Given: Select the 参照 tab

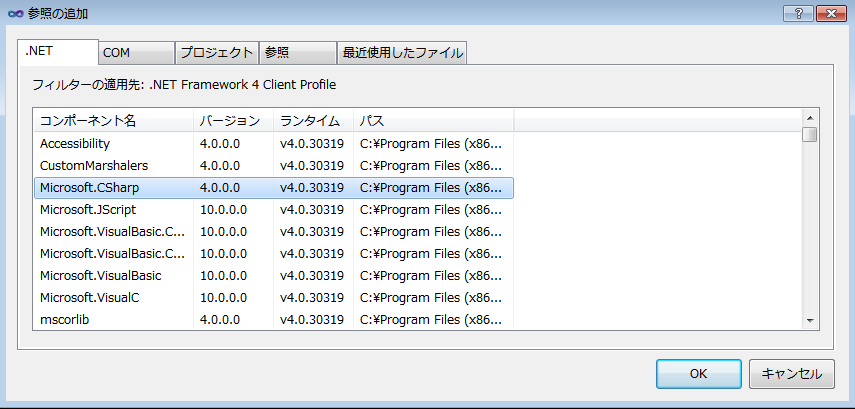Looking at the screenshot, I should pyautogui.click(x=298, y=53).
